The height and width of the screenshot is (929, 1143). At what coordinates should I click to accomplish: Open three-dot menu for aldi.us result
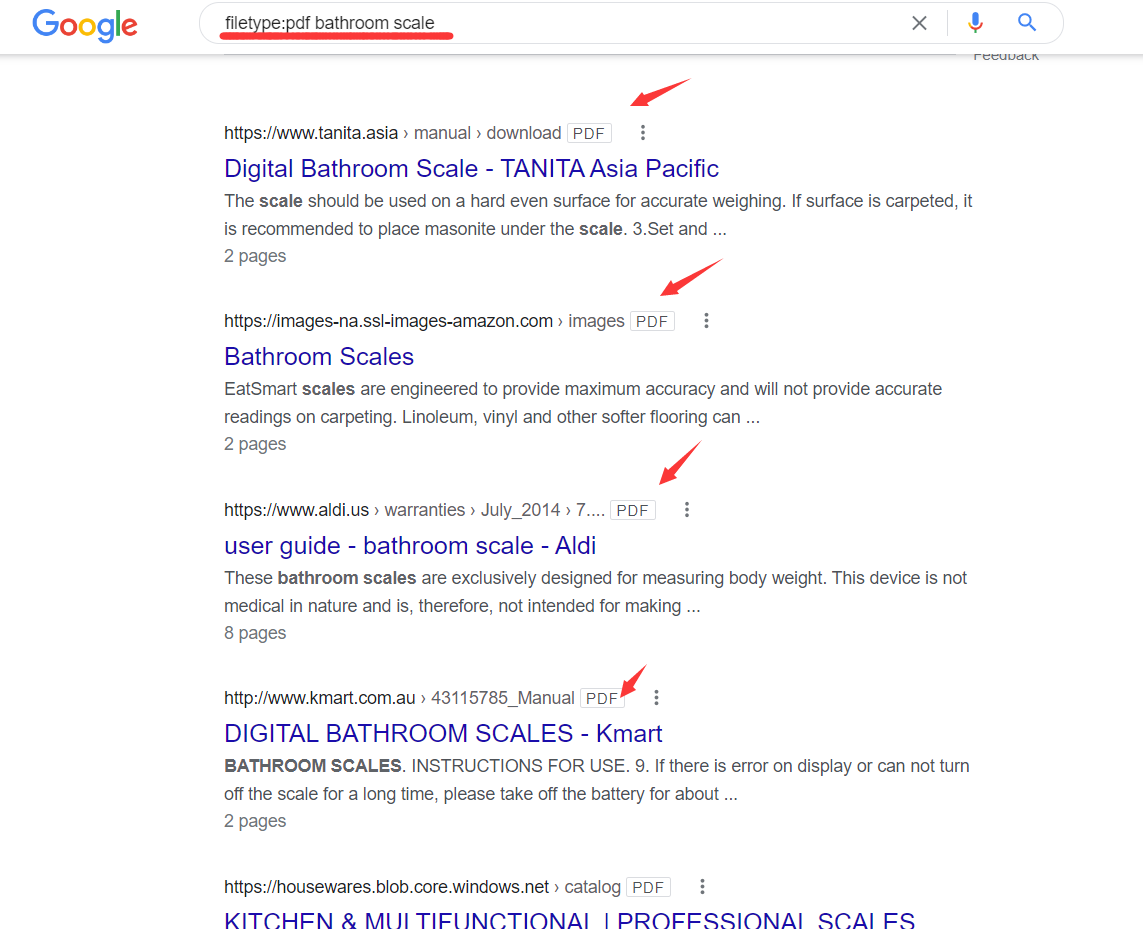687,510
